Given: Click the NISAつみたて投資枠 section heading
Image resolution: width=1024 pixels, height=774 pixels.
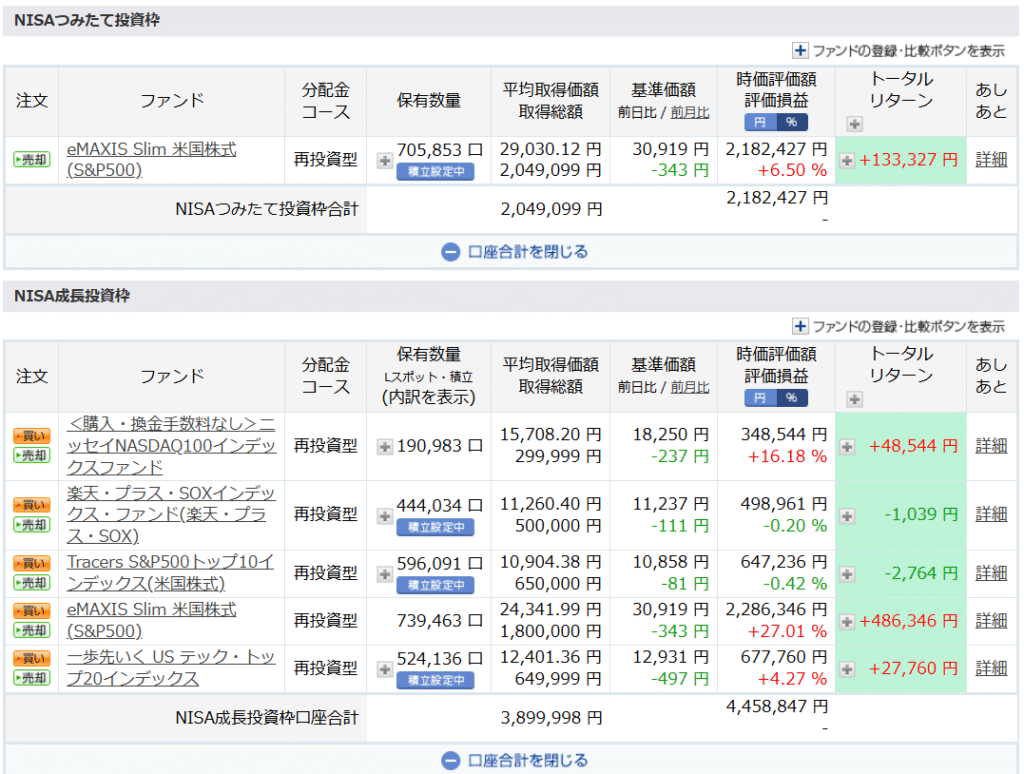Looking at the screenshot, I should click(87, 20).
